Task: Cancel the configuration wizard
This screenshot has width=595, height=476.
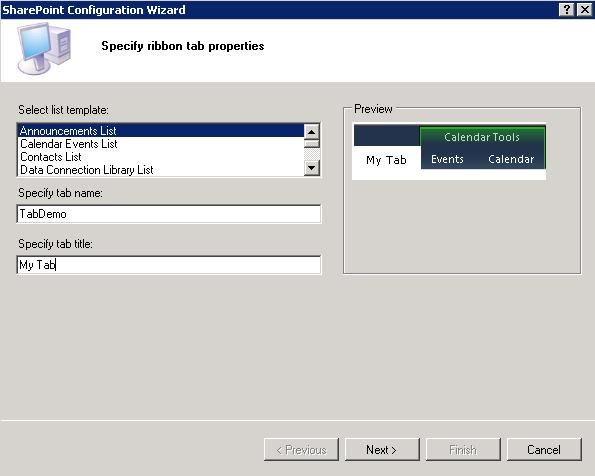Action: [x=544, y=450]
